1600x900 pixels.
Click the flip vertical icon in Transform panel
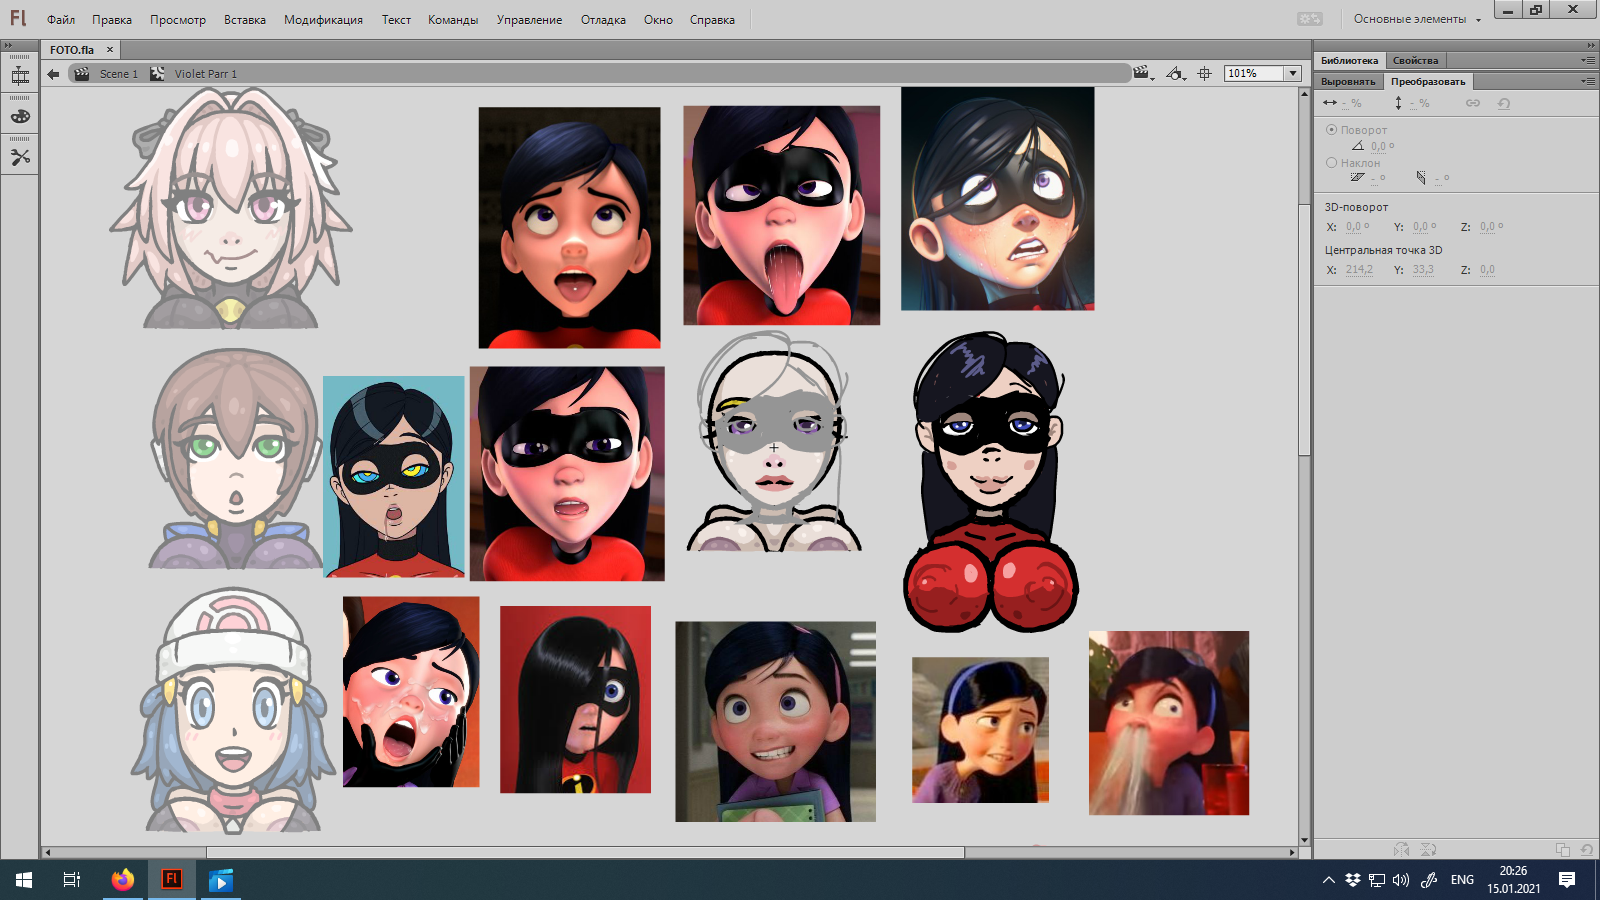1428,849
